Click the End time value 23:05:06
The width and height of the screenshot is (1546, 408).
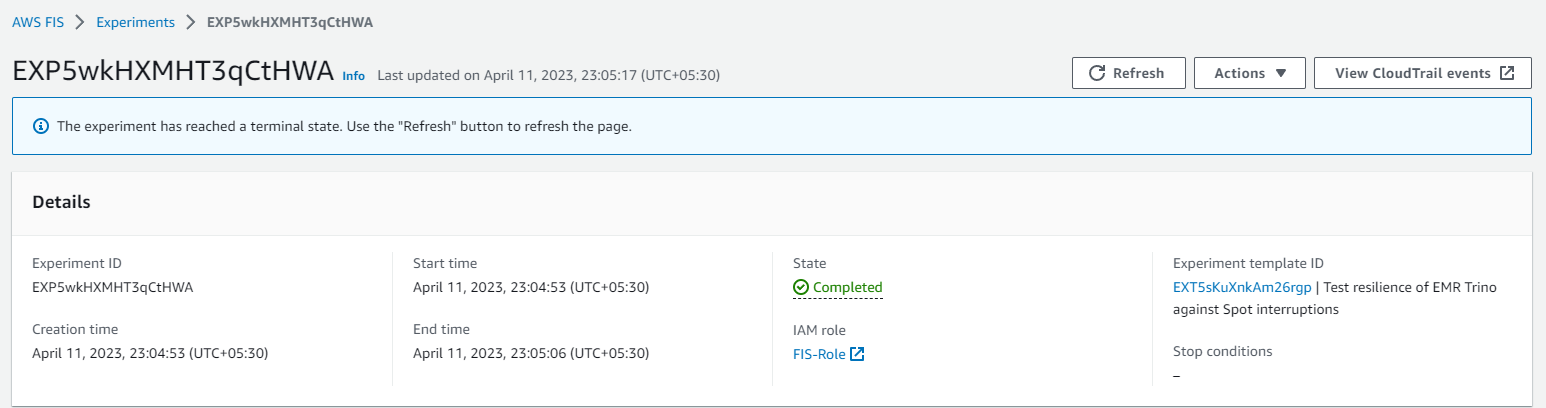(531, 353)
